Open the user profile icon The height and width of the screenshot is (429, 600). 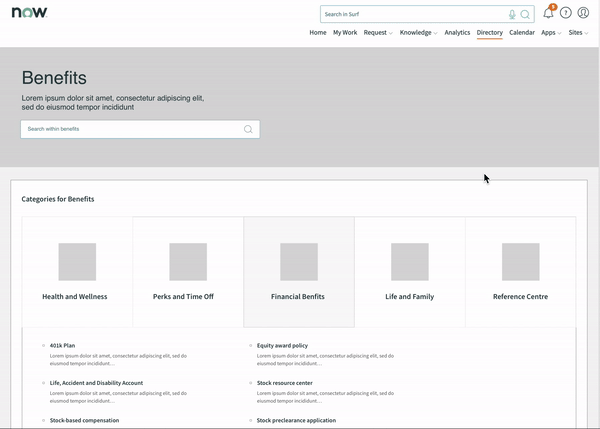[x=583, y=13]
